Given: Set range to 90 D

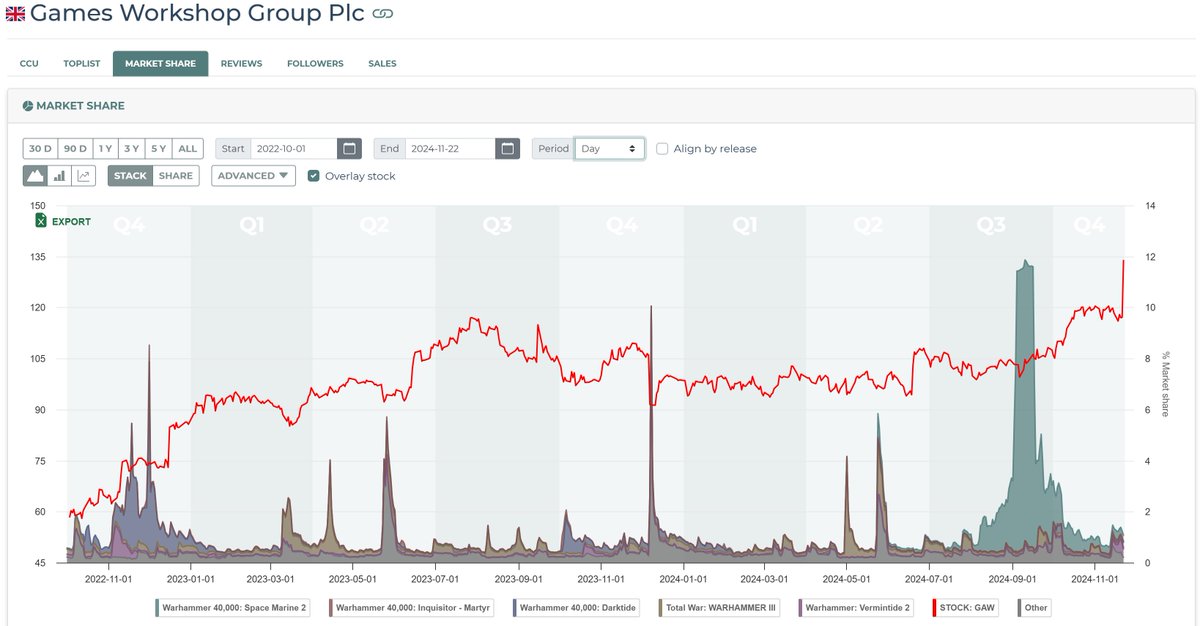Looking at the screenshot, I should 75,148.
